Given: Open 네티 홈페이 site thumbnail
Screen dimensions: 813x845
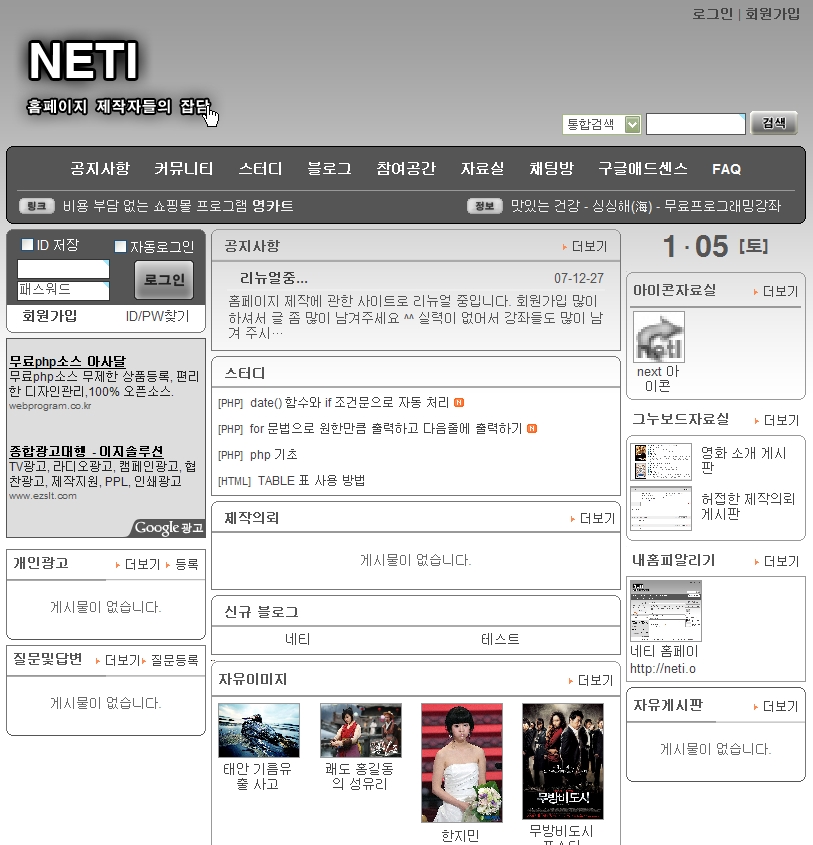Looking at the screenshot, I should click(666, 611).
